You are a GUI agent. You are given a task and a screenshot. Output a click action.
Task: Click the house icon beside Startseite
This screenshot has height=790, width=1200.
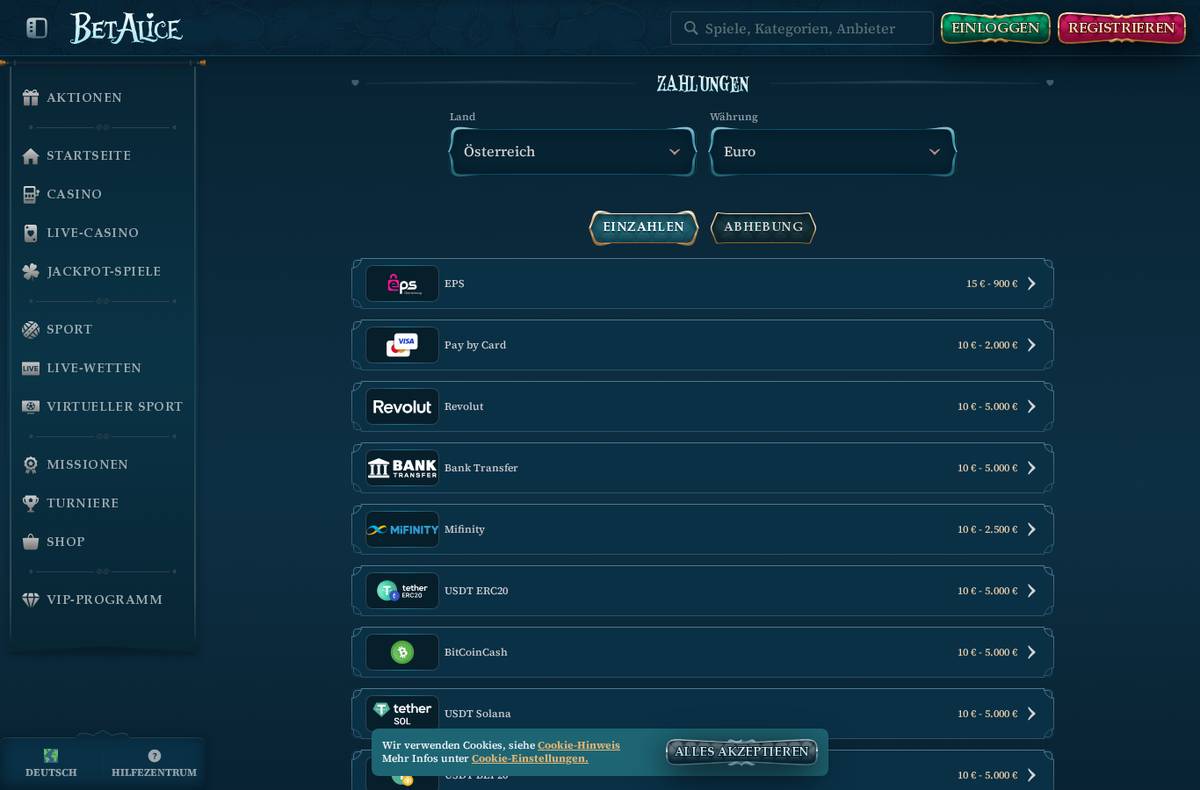pos(31,156)
